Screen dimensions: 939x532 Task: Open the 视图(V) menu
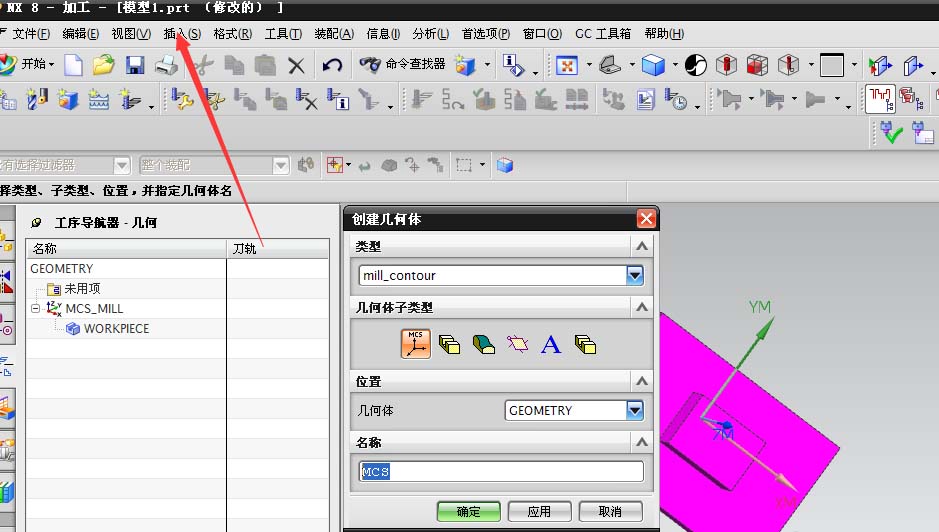(131, 34)
